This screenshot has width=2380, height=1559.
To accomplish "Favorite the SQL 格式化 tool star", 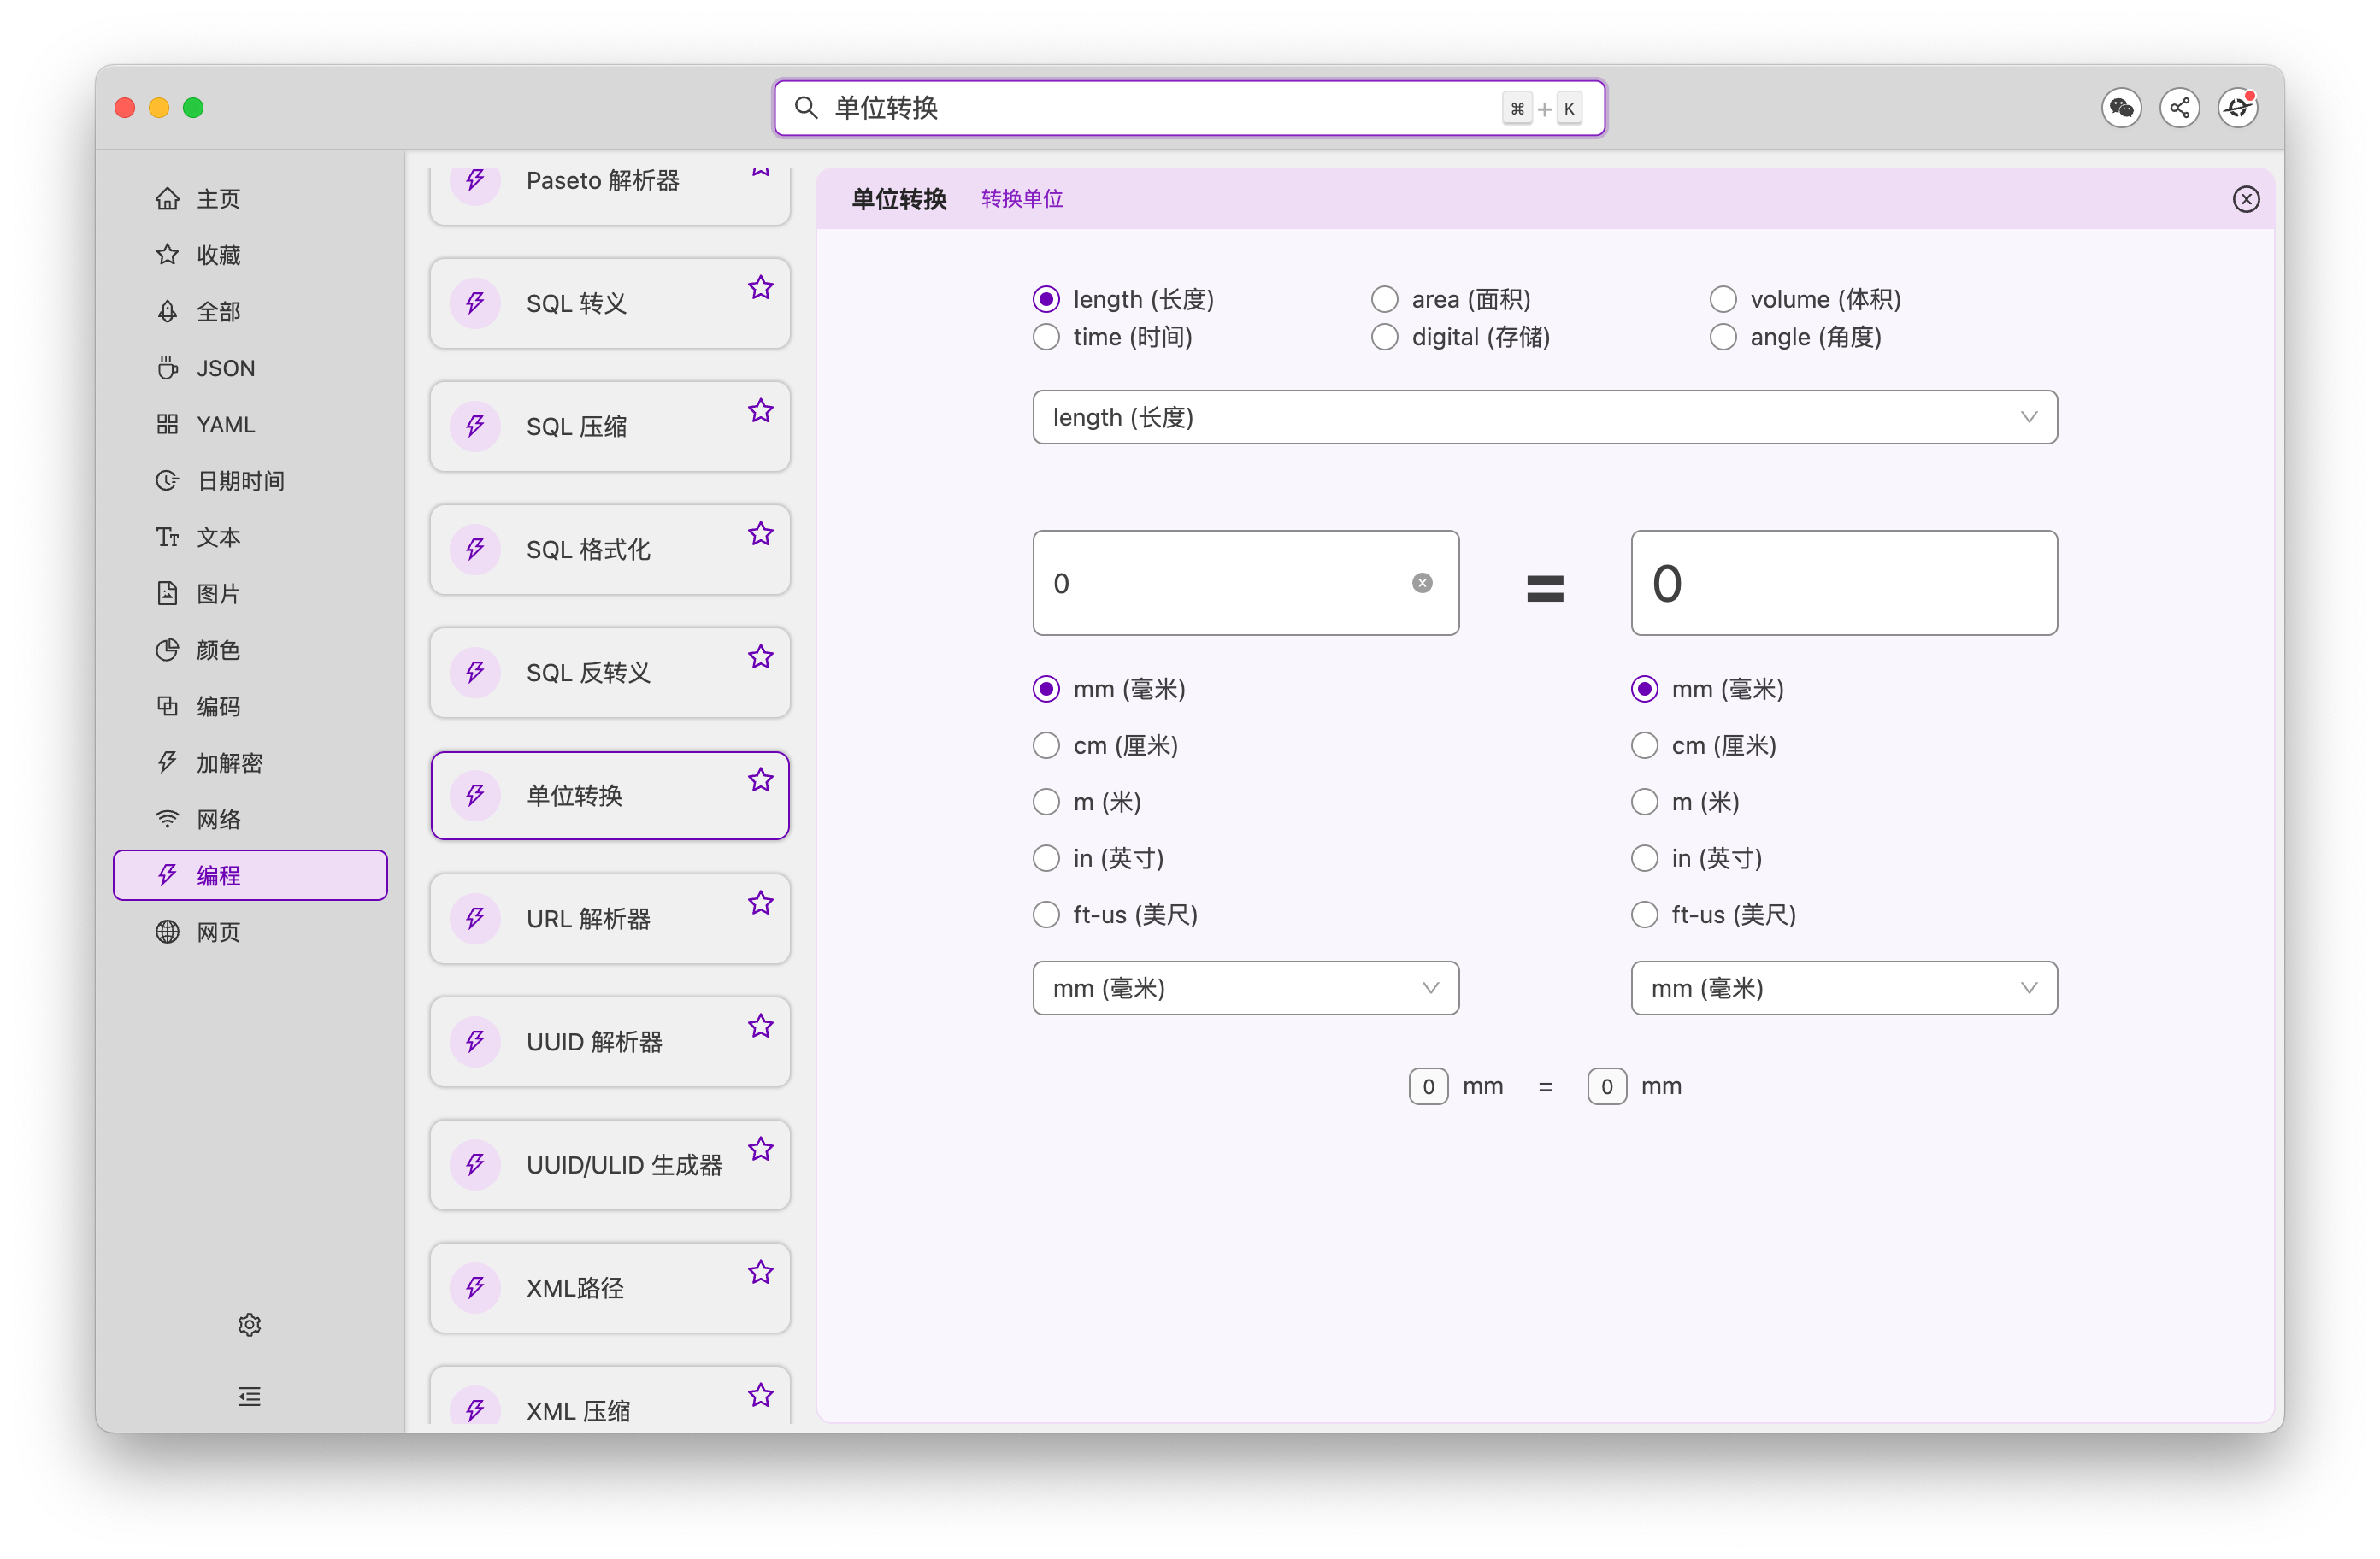I will tap(761, 534).
